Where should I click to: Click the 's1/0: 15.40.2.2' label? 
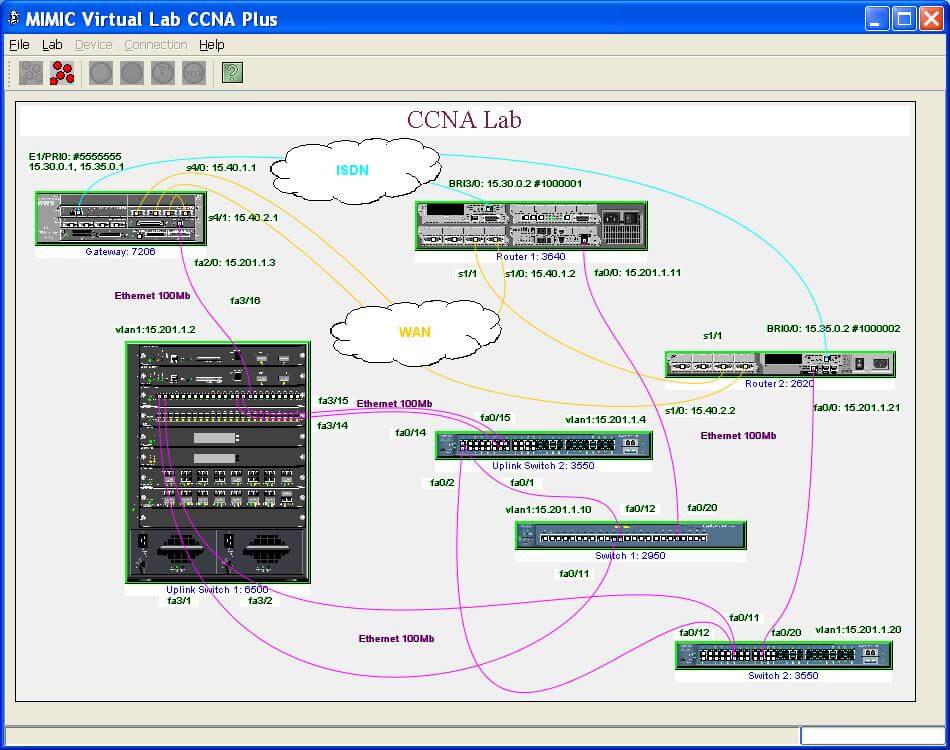click(700, 410)
